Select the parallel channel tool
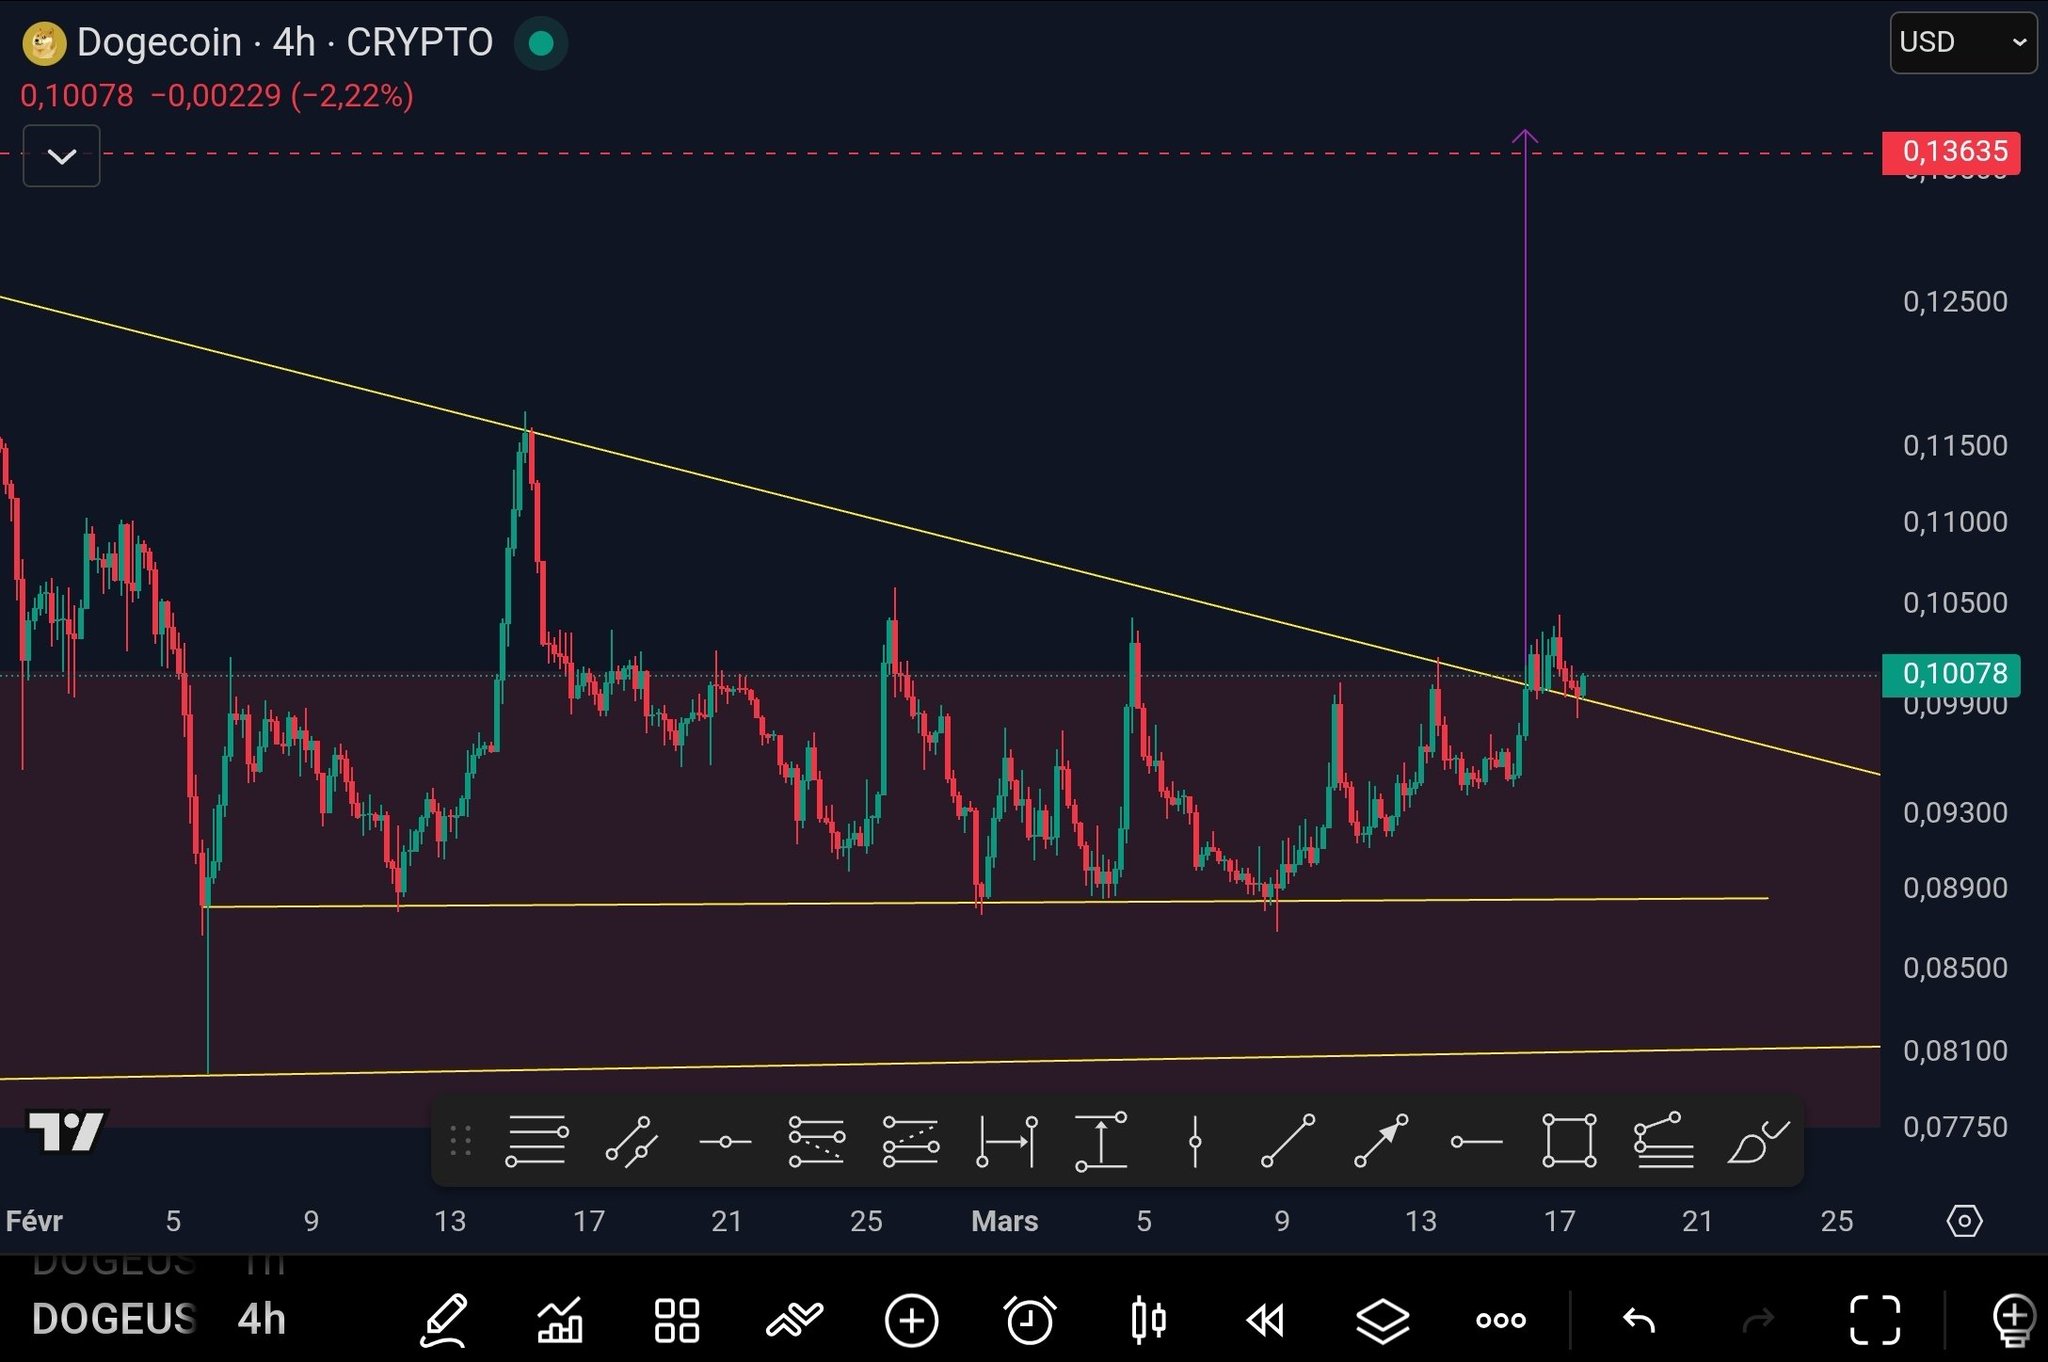This screenshot has height=1362, width=2048. pos(632,1141)
